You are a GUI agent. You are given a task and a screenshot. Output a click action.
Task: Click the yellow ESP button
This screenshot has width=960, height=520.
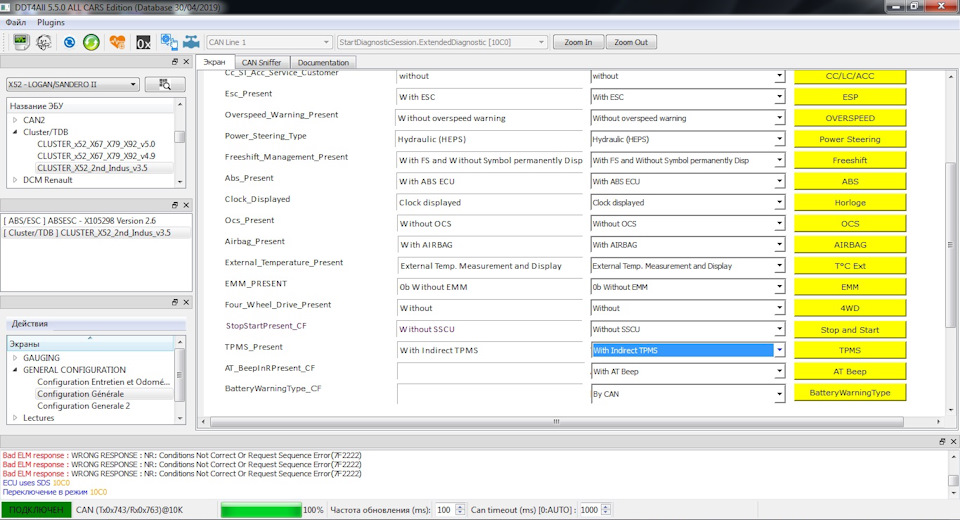coord(850,97)
